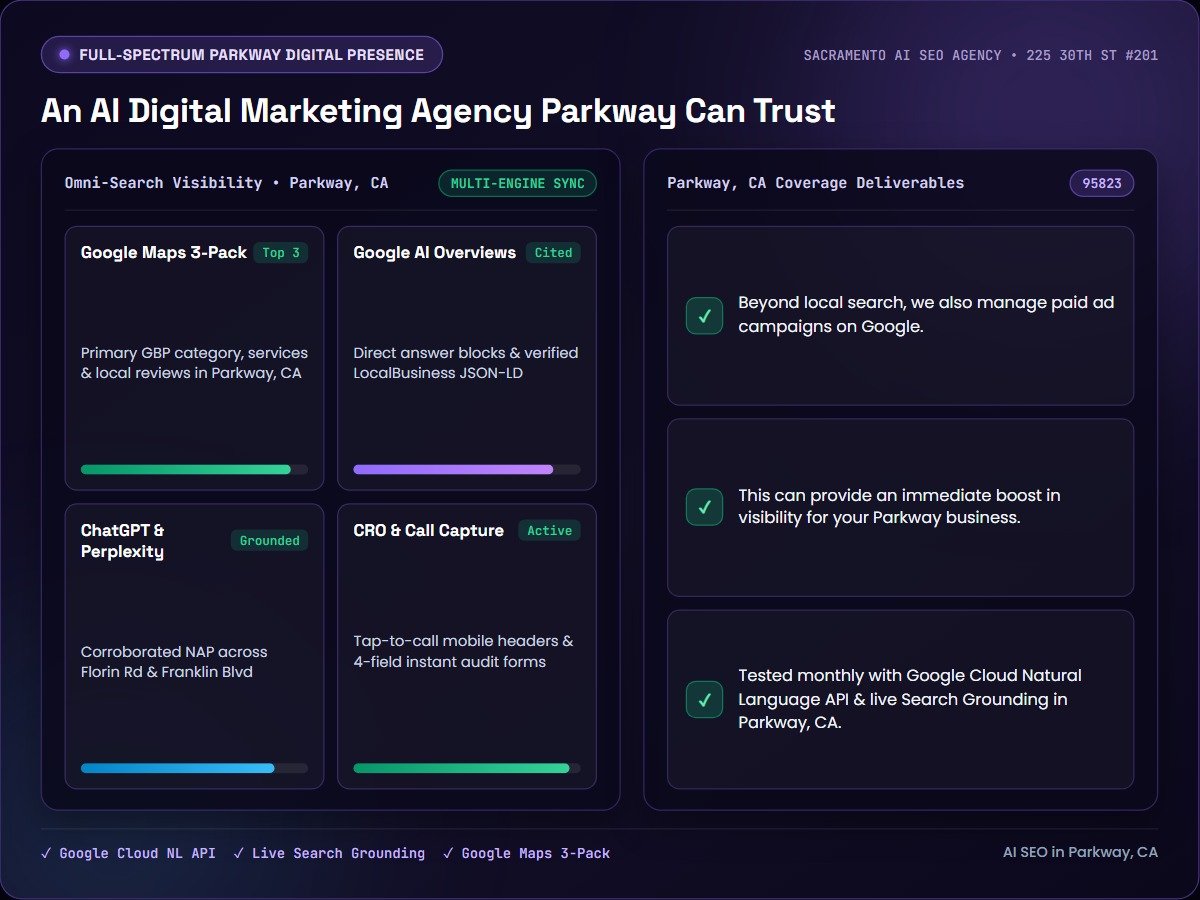The height and width of the screenshot is (900, 1200).
Task: Click the Multi-Engine Sync badge
Action: click(x=518, y=184)
